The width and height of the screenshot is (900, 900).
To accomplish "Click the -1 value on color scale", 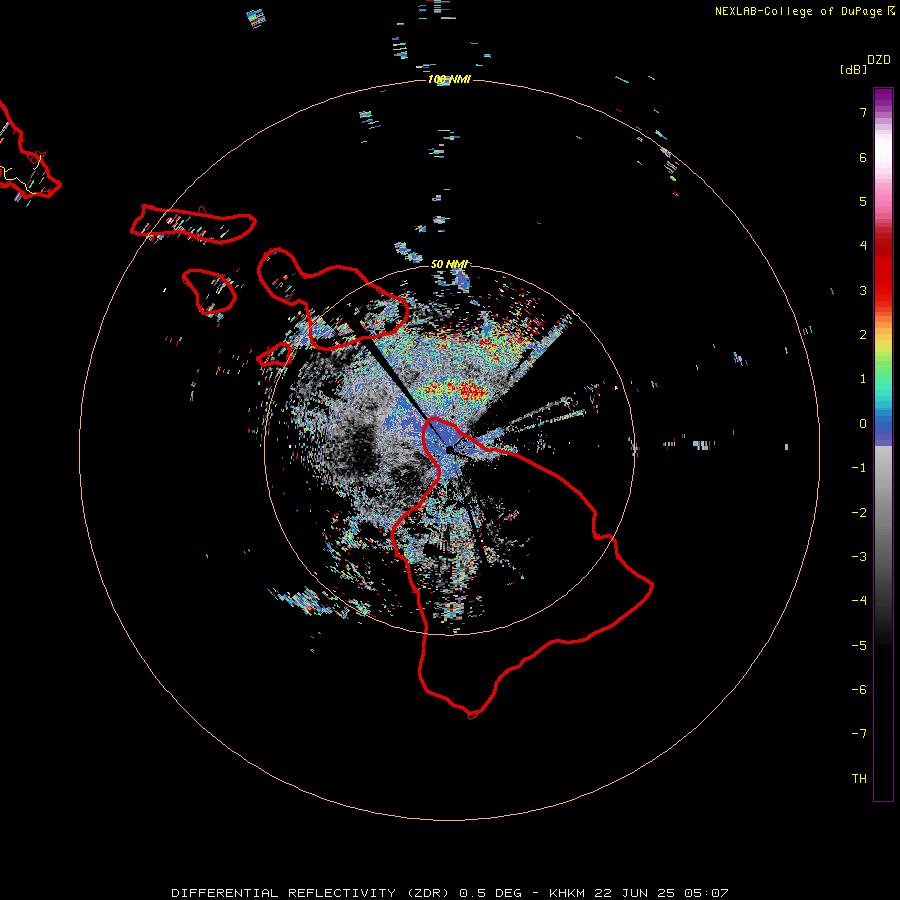I will 859,468.
